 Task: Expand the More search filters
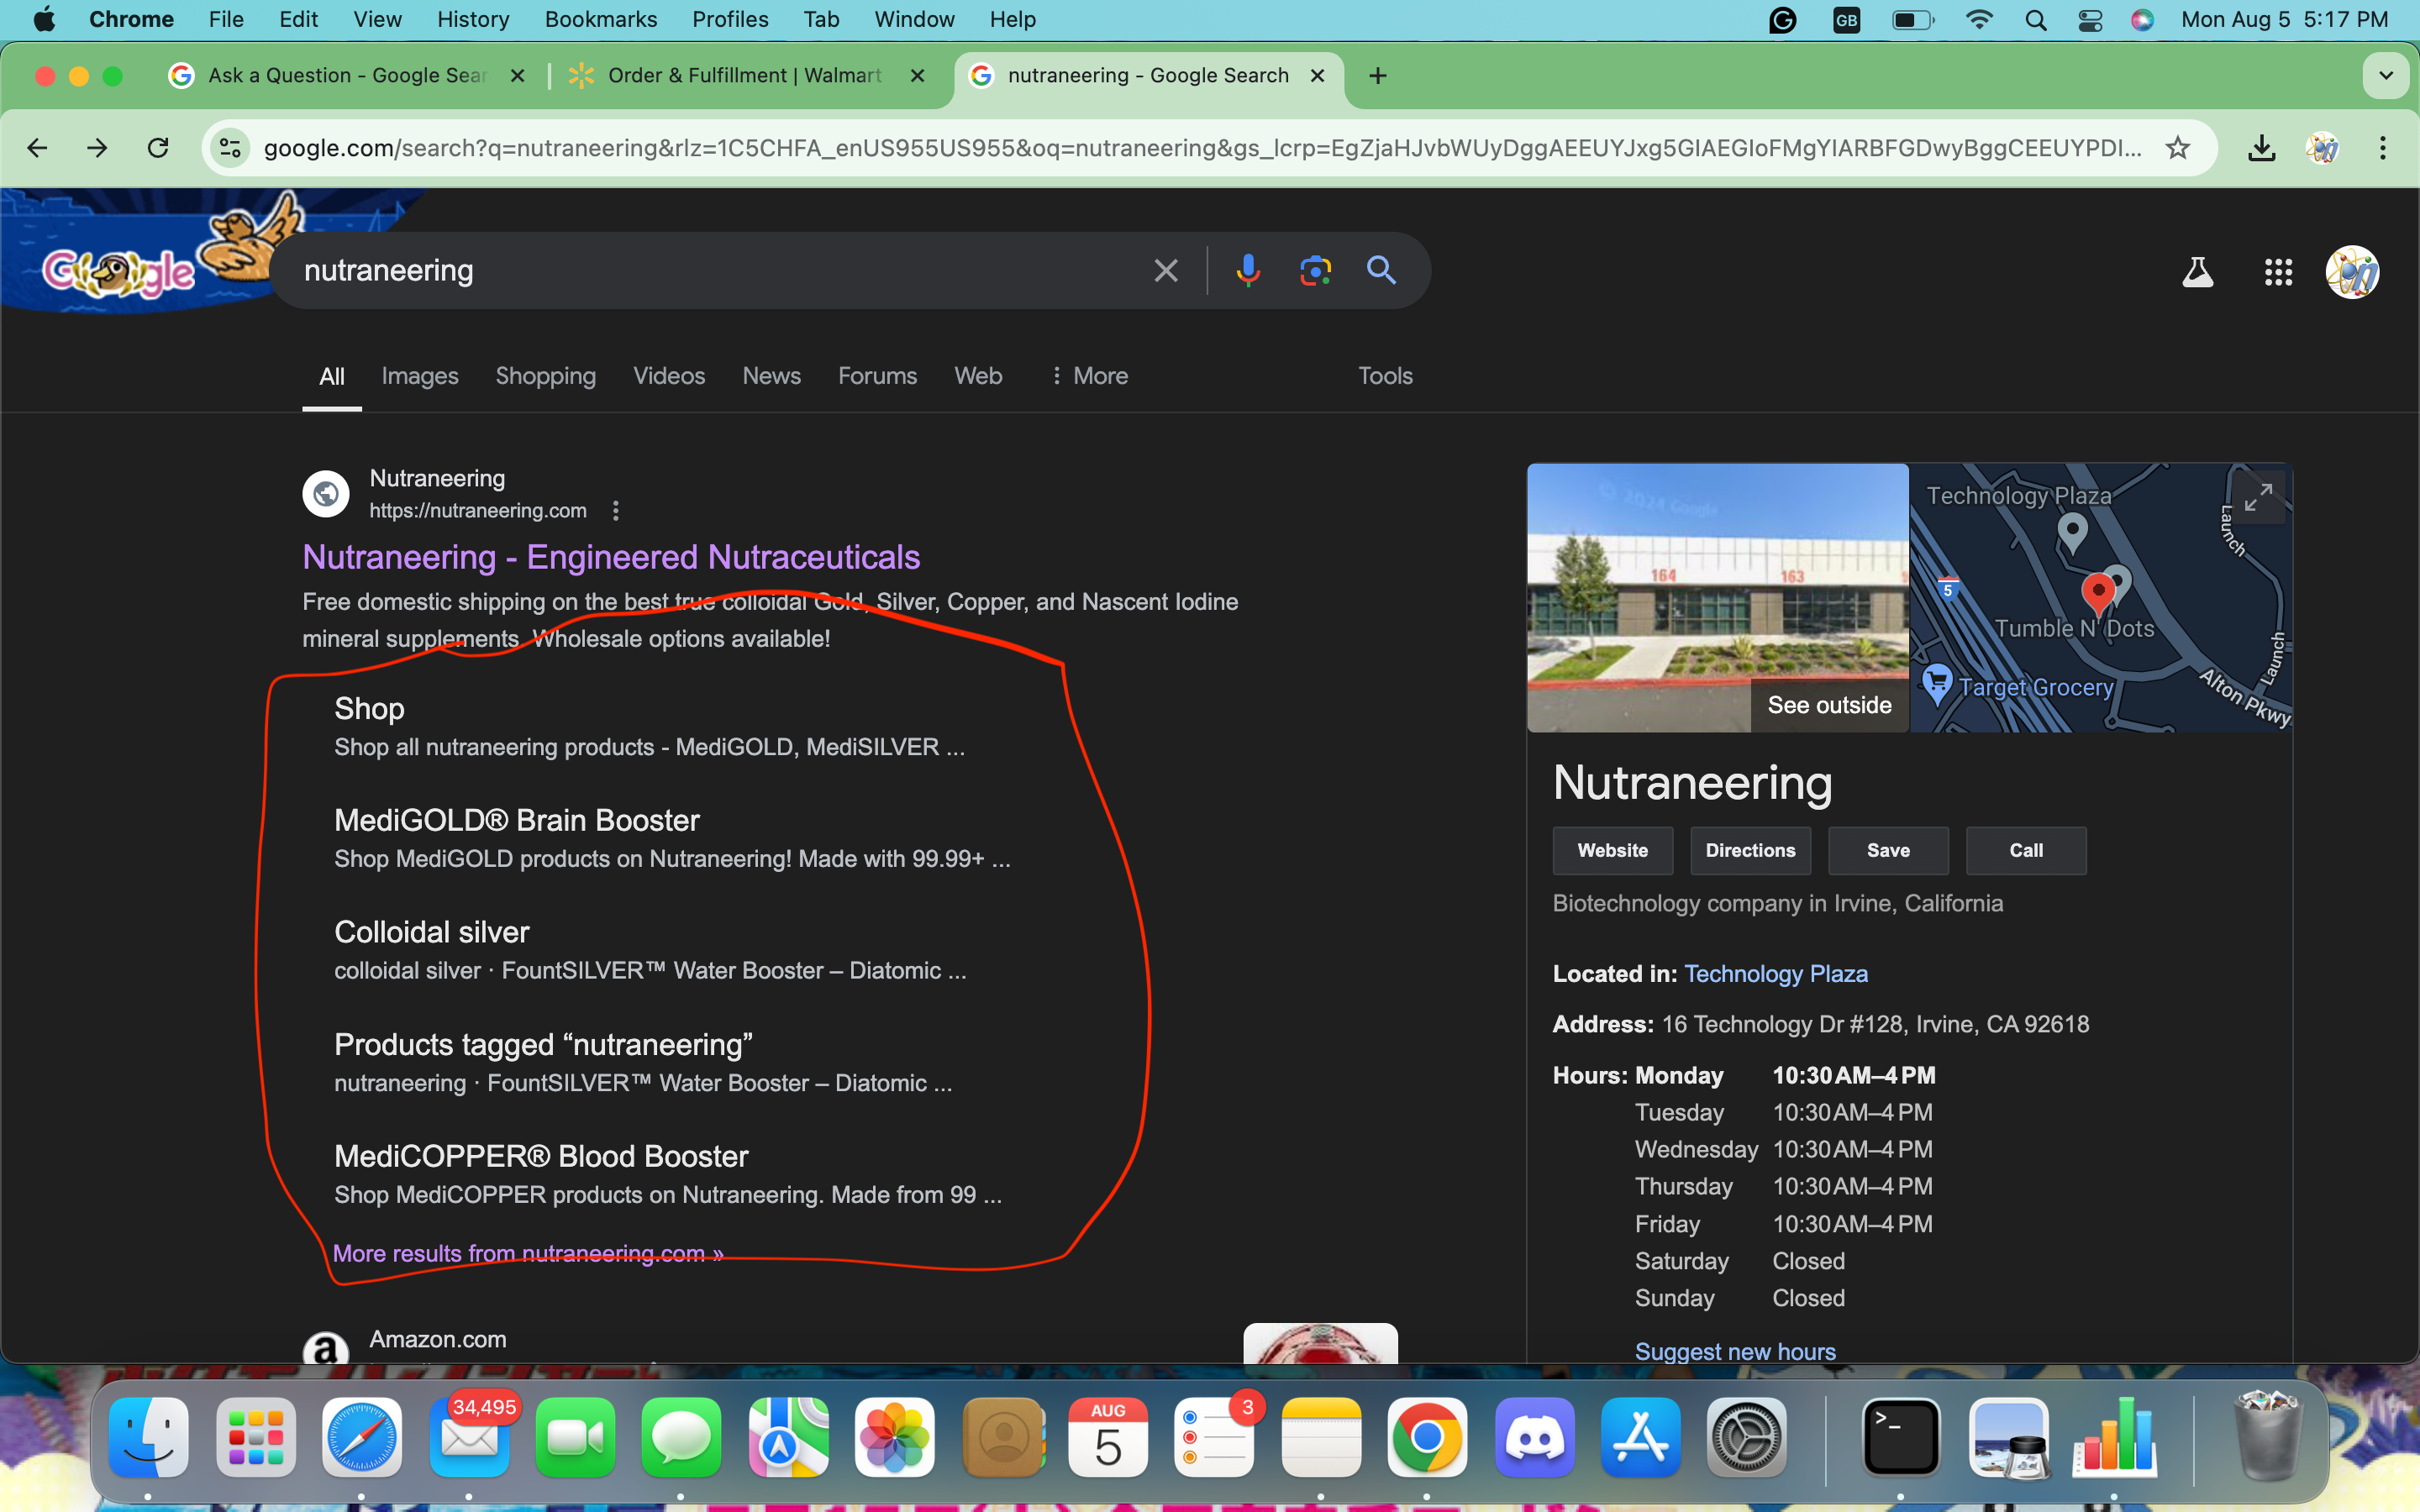tap(1089, 376)
